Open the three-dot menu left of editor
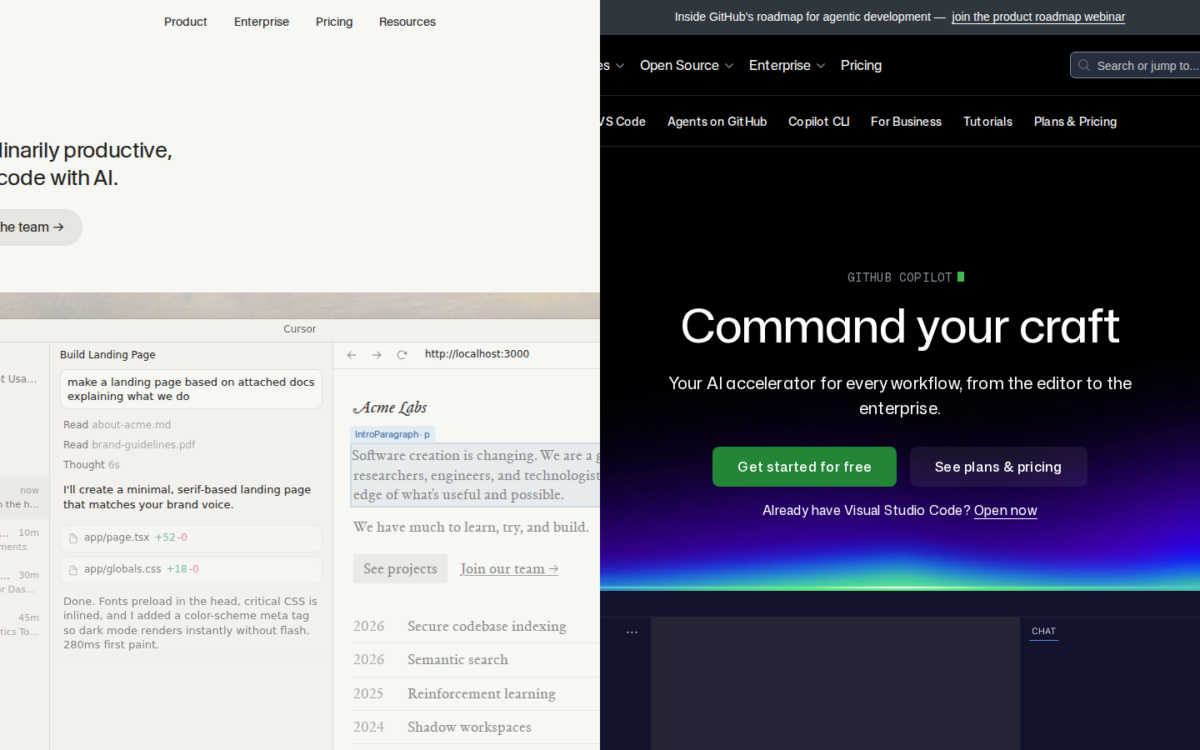The image size is (1200, 750). coord(631,632)
